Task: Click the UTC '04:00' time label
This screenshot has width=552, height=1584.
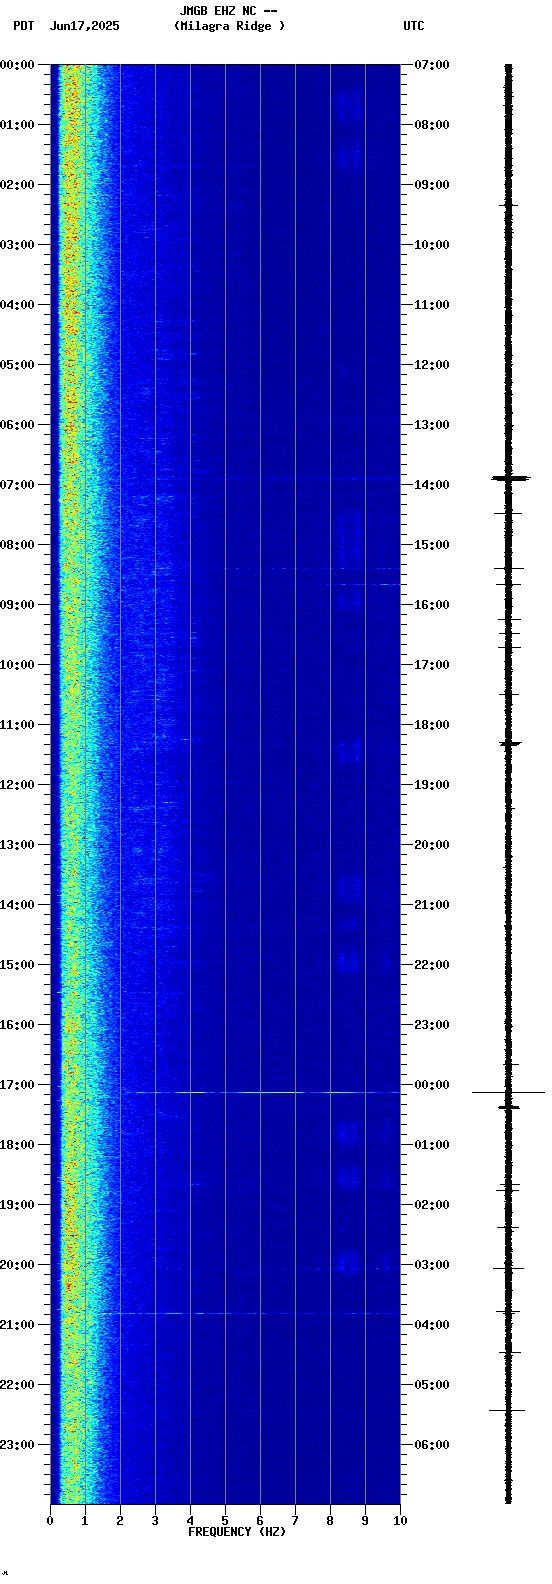Action: (x=432, y=1325)
